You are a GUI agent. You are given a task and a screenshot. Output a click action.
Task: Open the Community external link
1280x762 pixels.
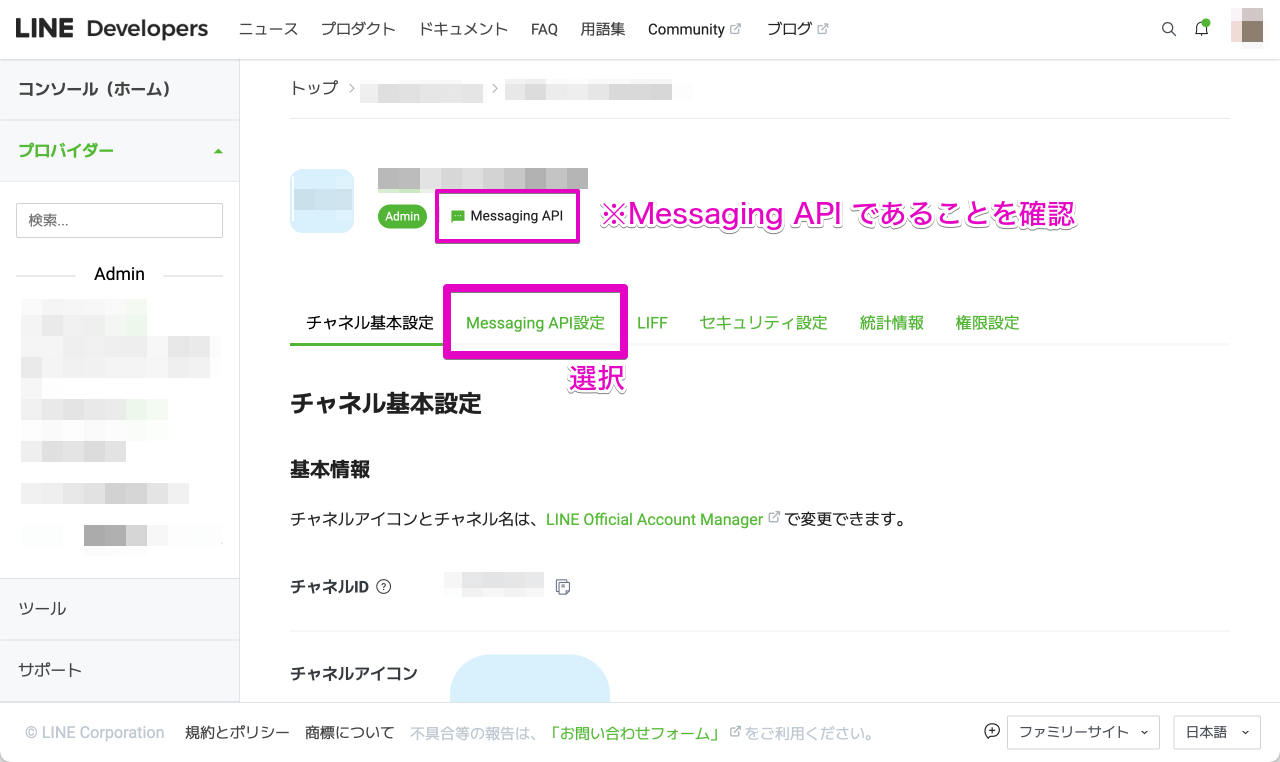(694, 29)
